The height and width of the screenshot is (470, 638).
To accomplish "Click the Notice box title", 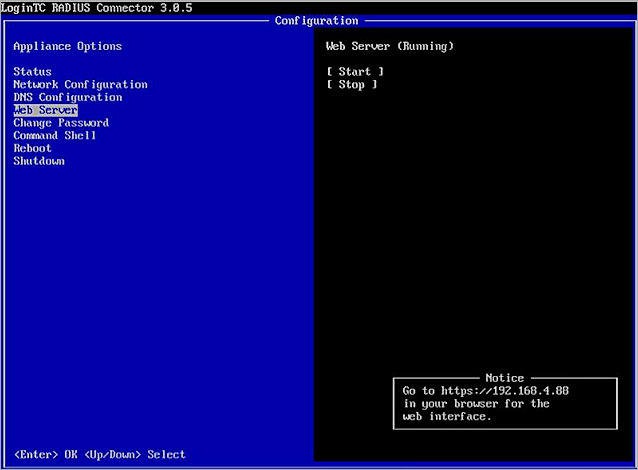I will (x=505, y=378).
